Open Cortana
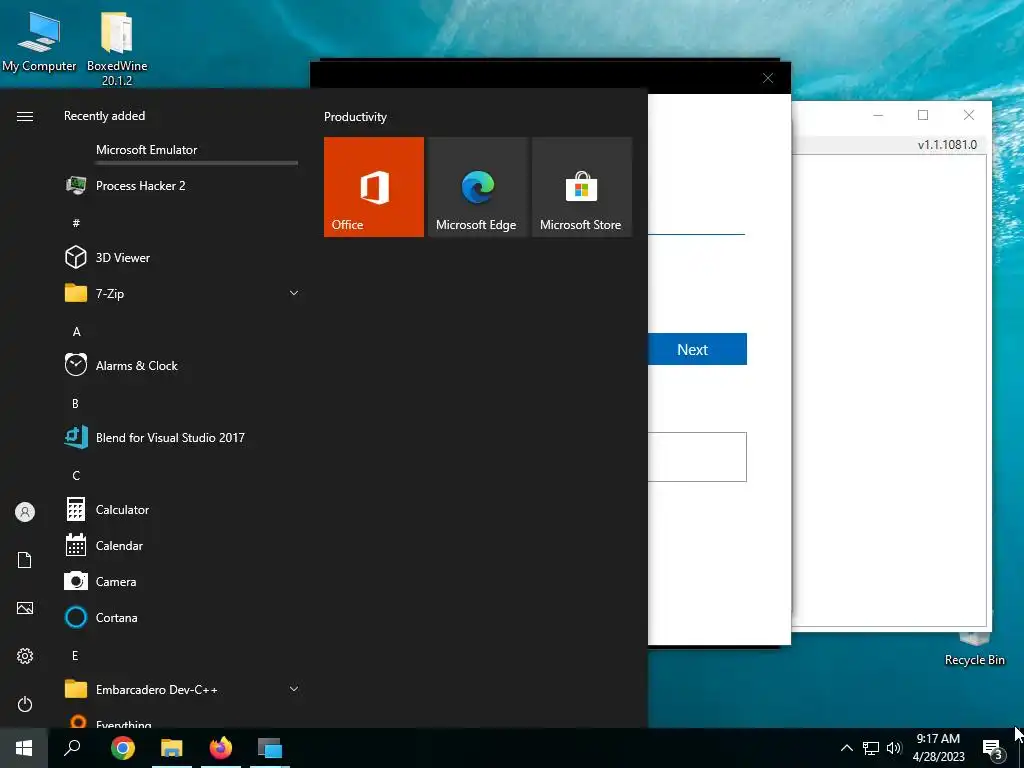The image size is (1024, 768). click(182, 617)
